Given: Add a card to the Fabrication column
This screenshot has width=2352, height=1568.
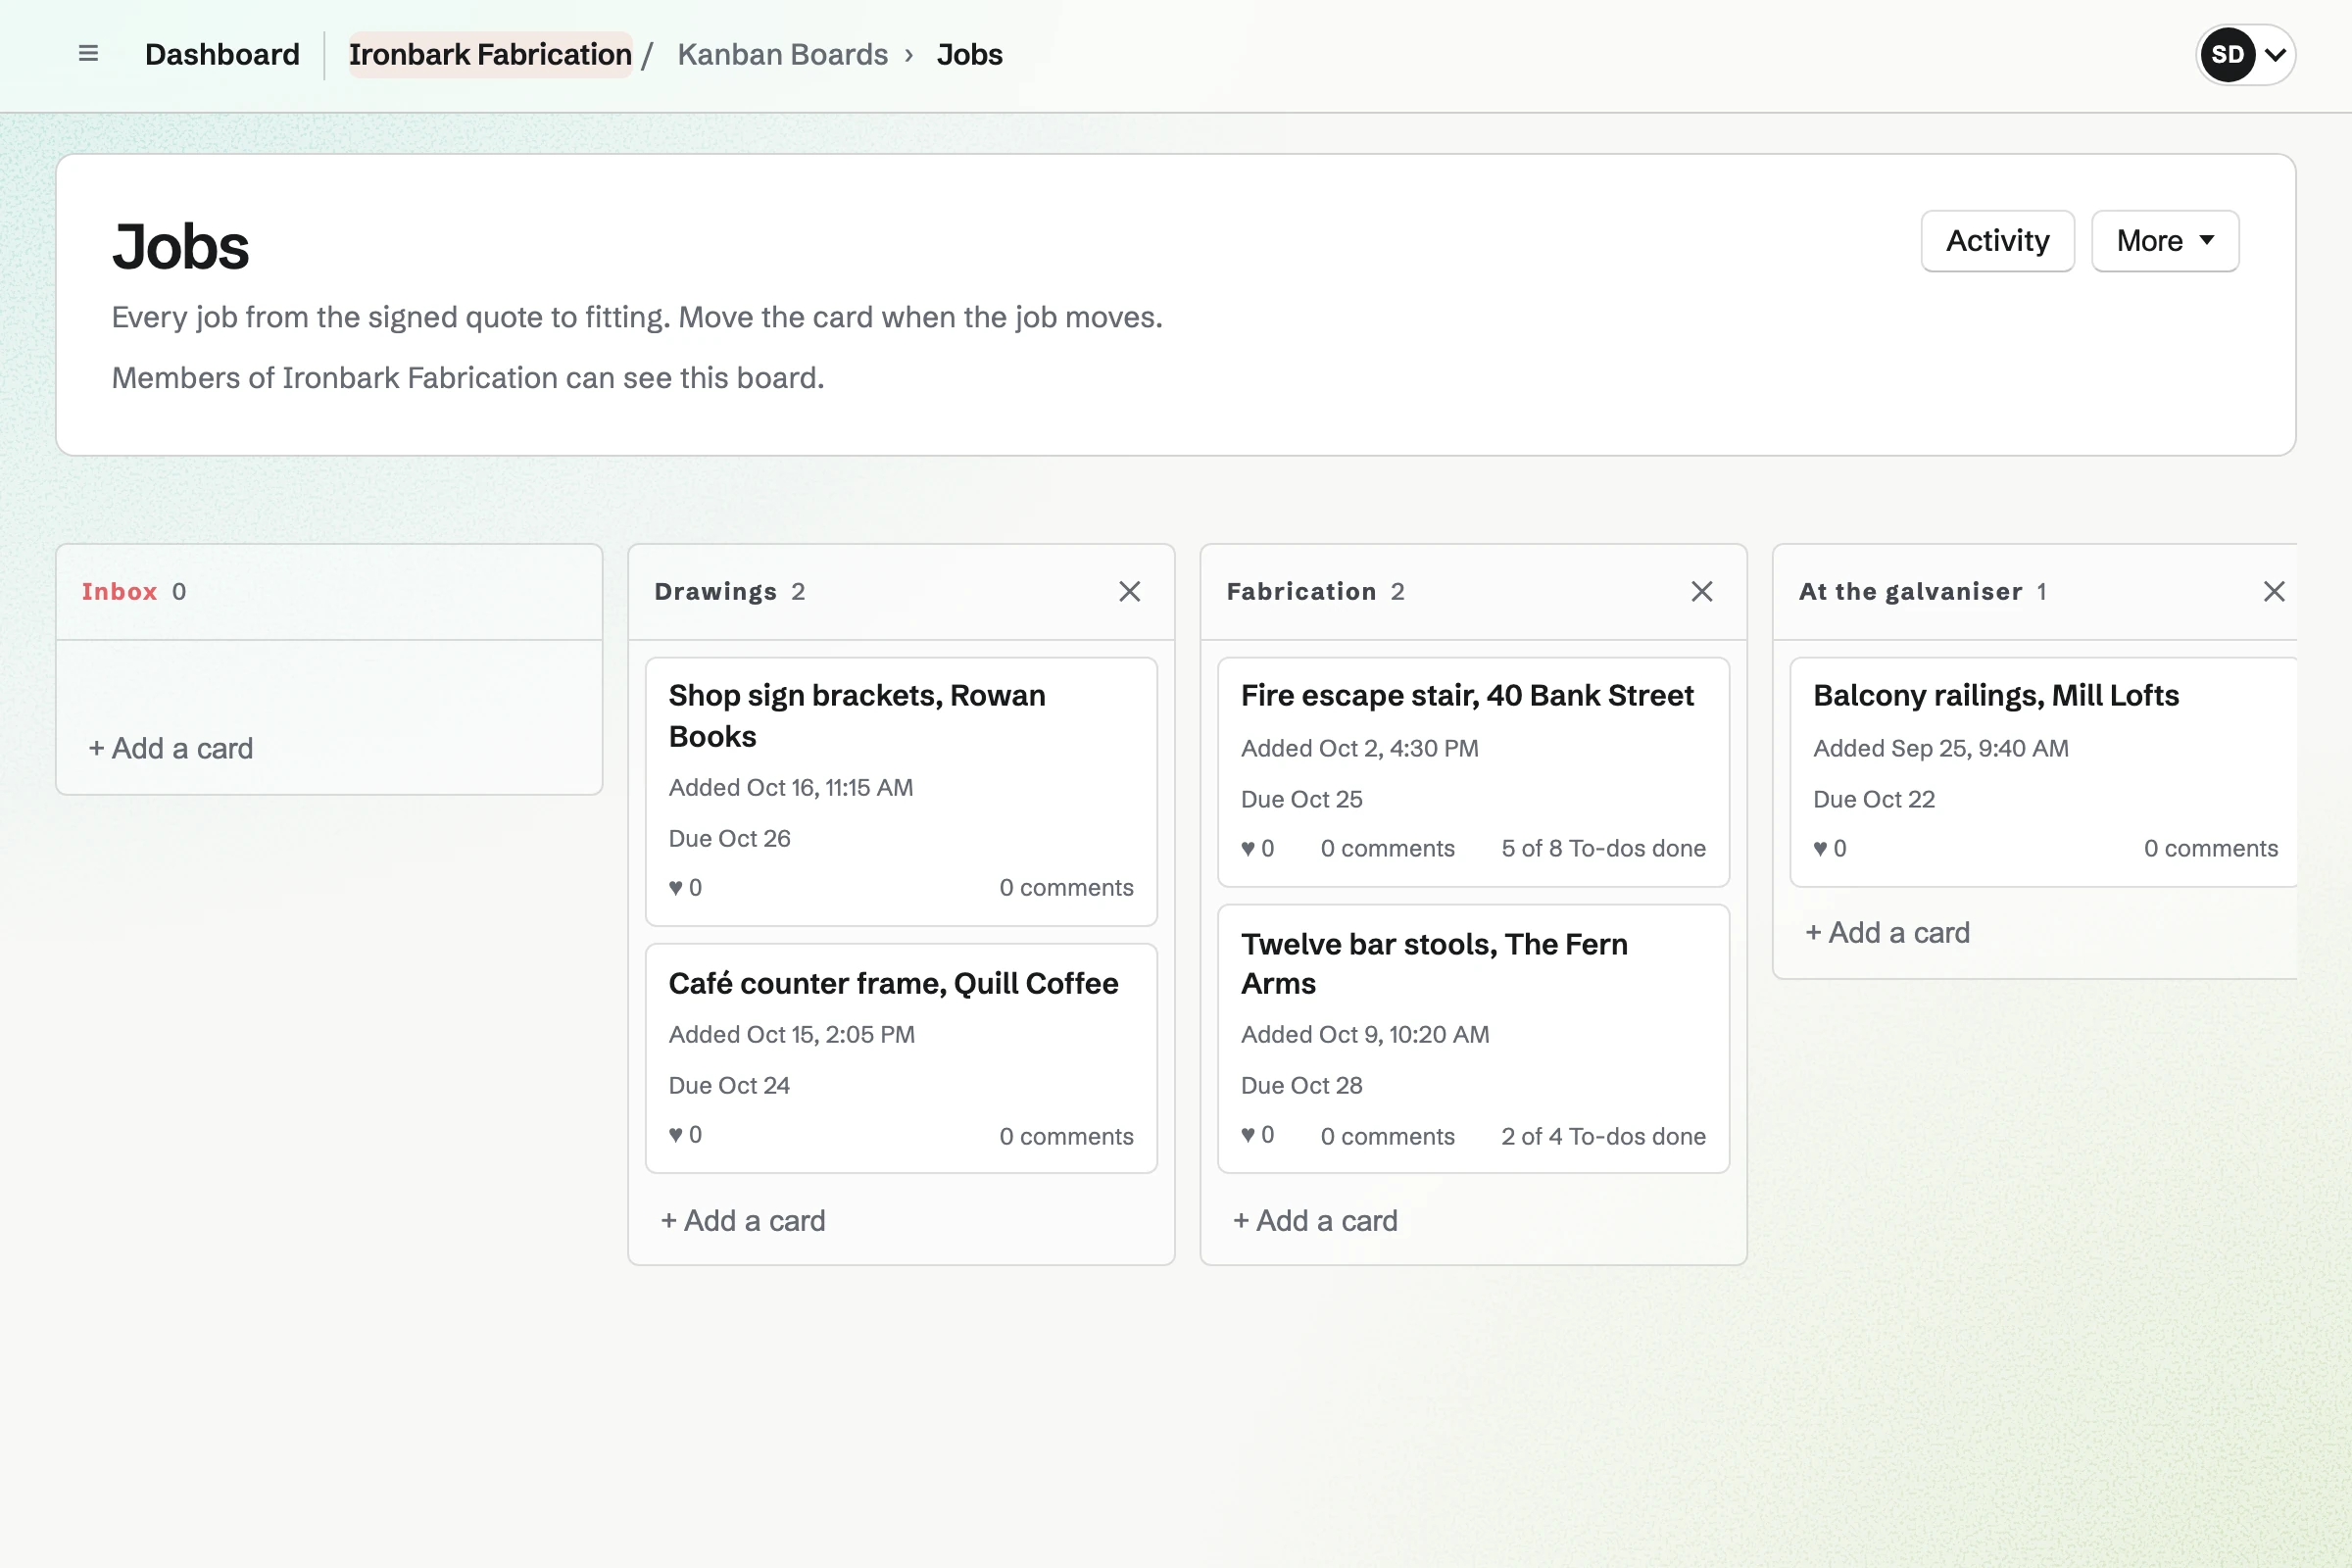Looking at the screenshot, I should [1314, 1220].
